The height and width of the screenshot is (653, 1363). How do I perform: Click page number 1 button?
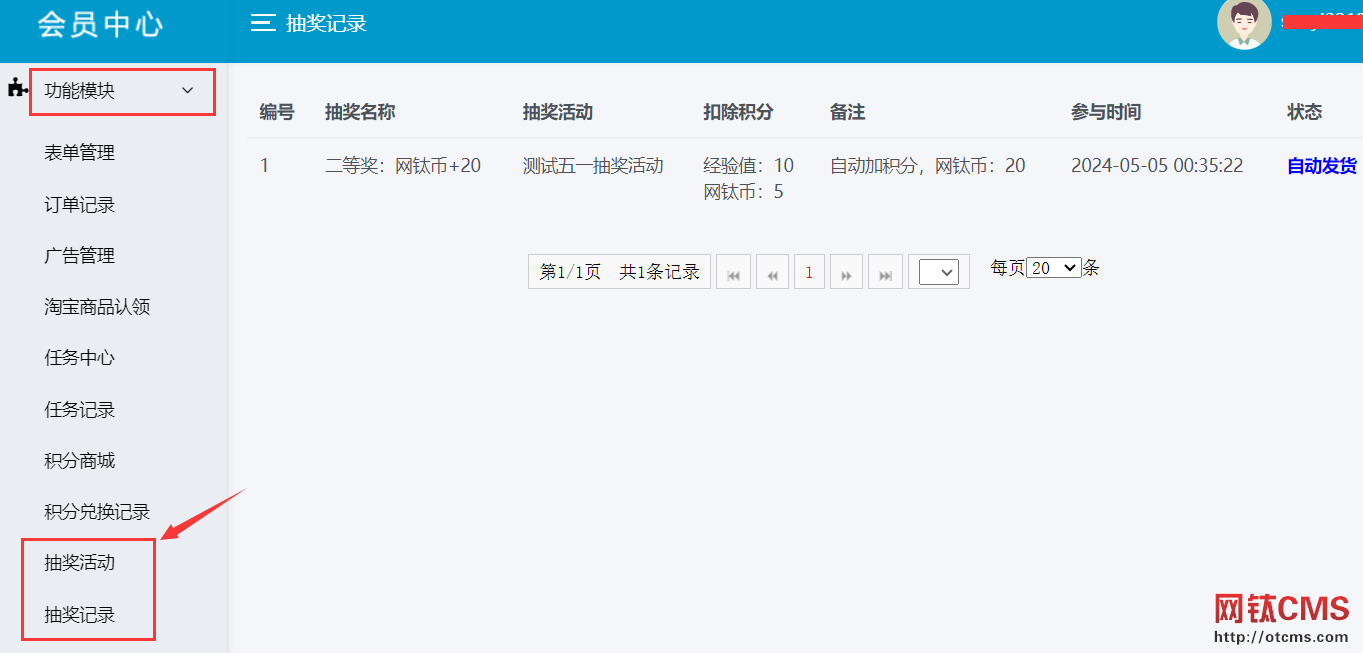[x=809, y=272]
